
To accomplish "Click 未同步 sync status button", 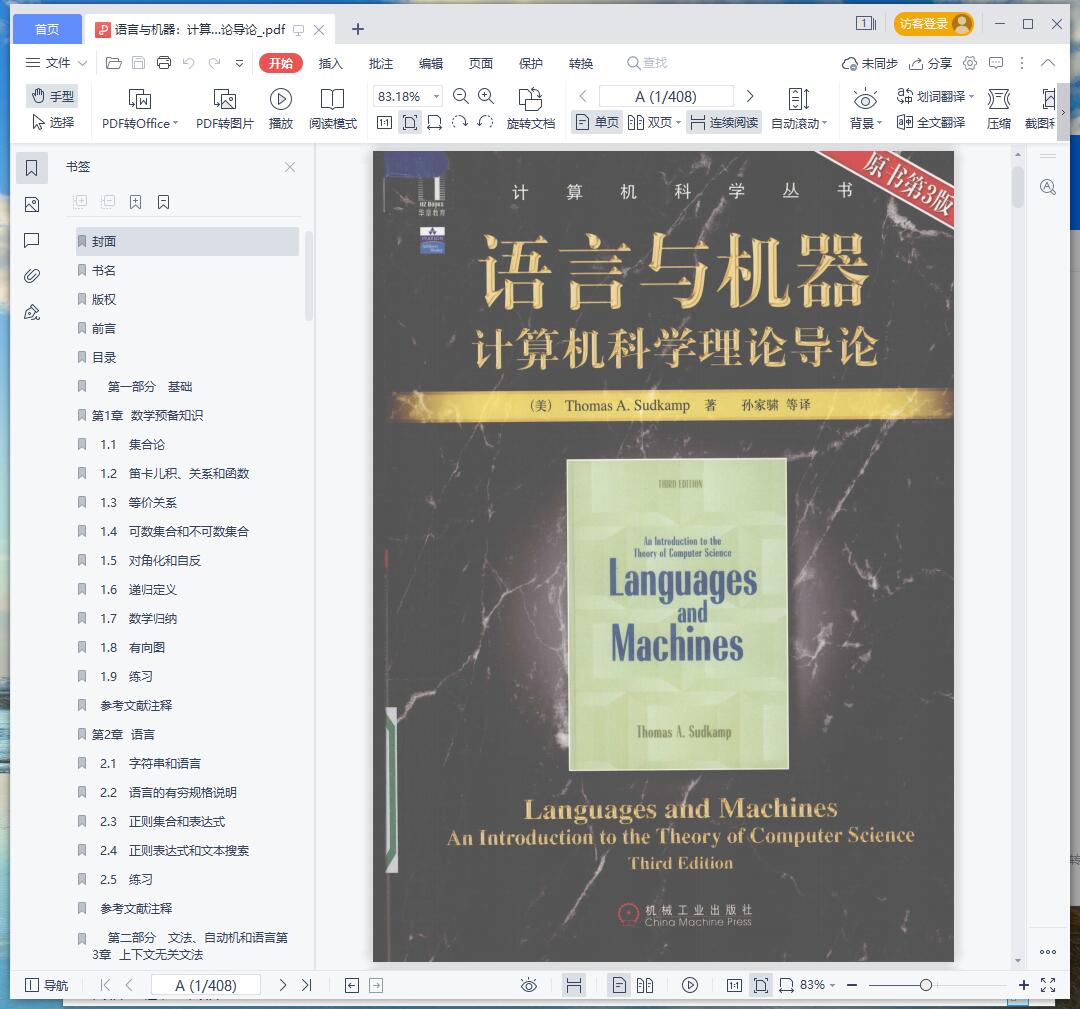I will 869,63.
